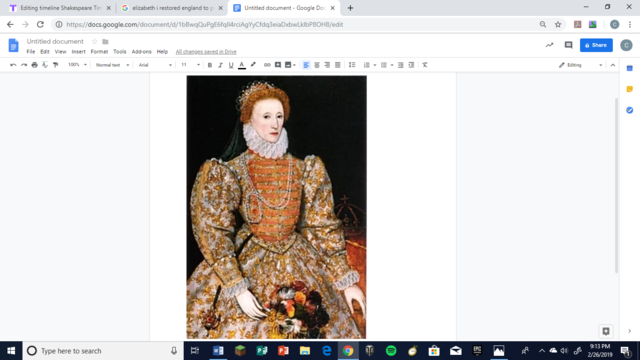Open the Add-ons menu
Screen dimensions: 640x360
[x=142, y=52]
